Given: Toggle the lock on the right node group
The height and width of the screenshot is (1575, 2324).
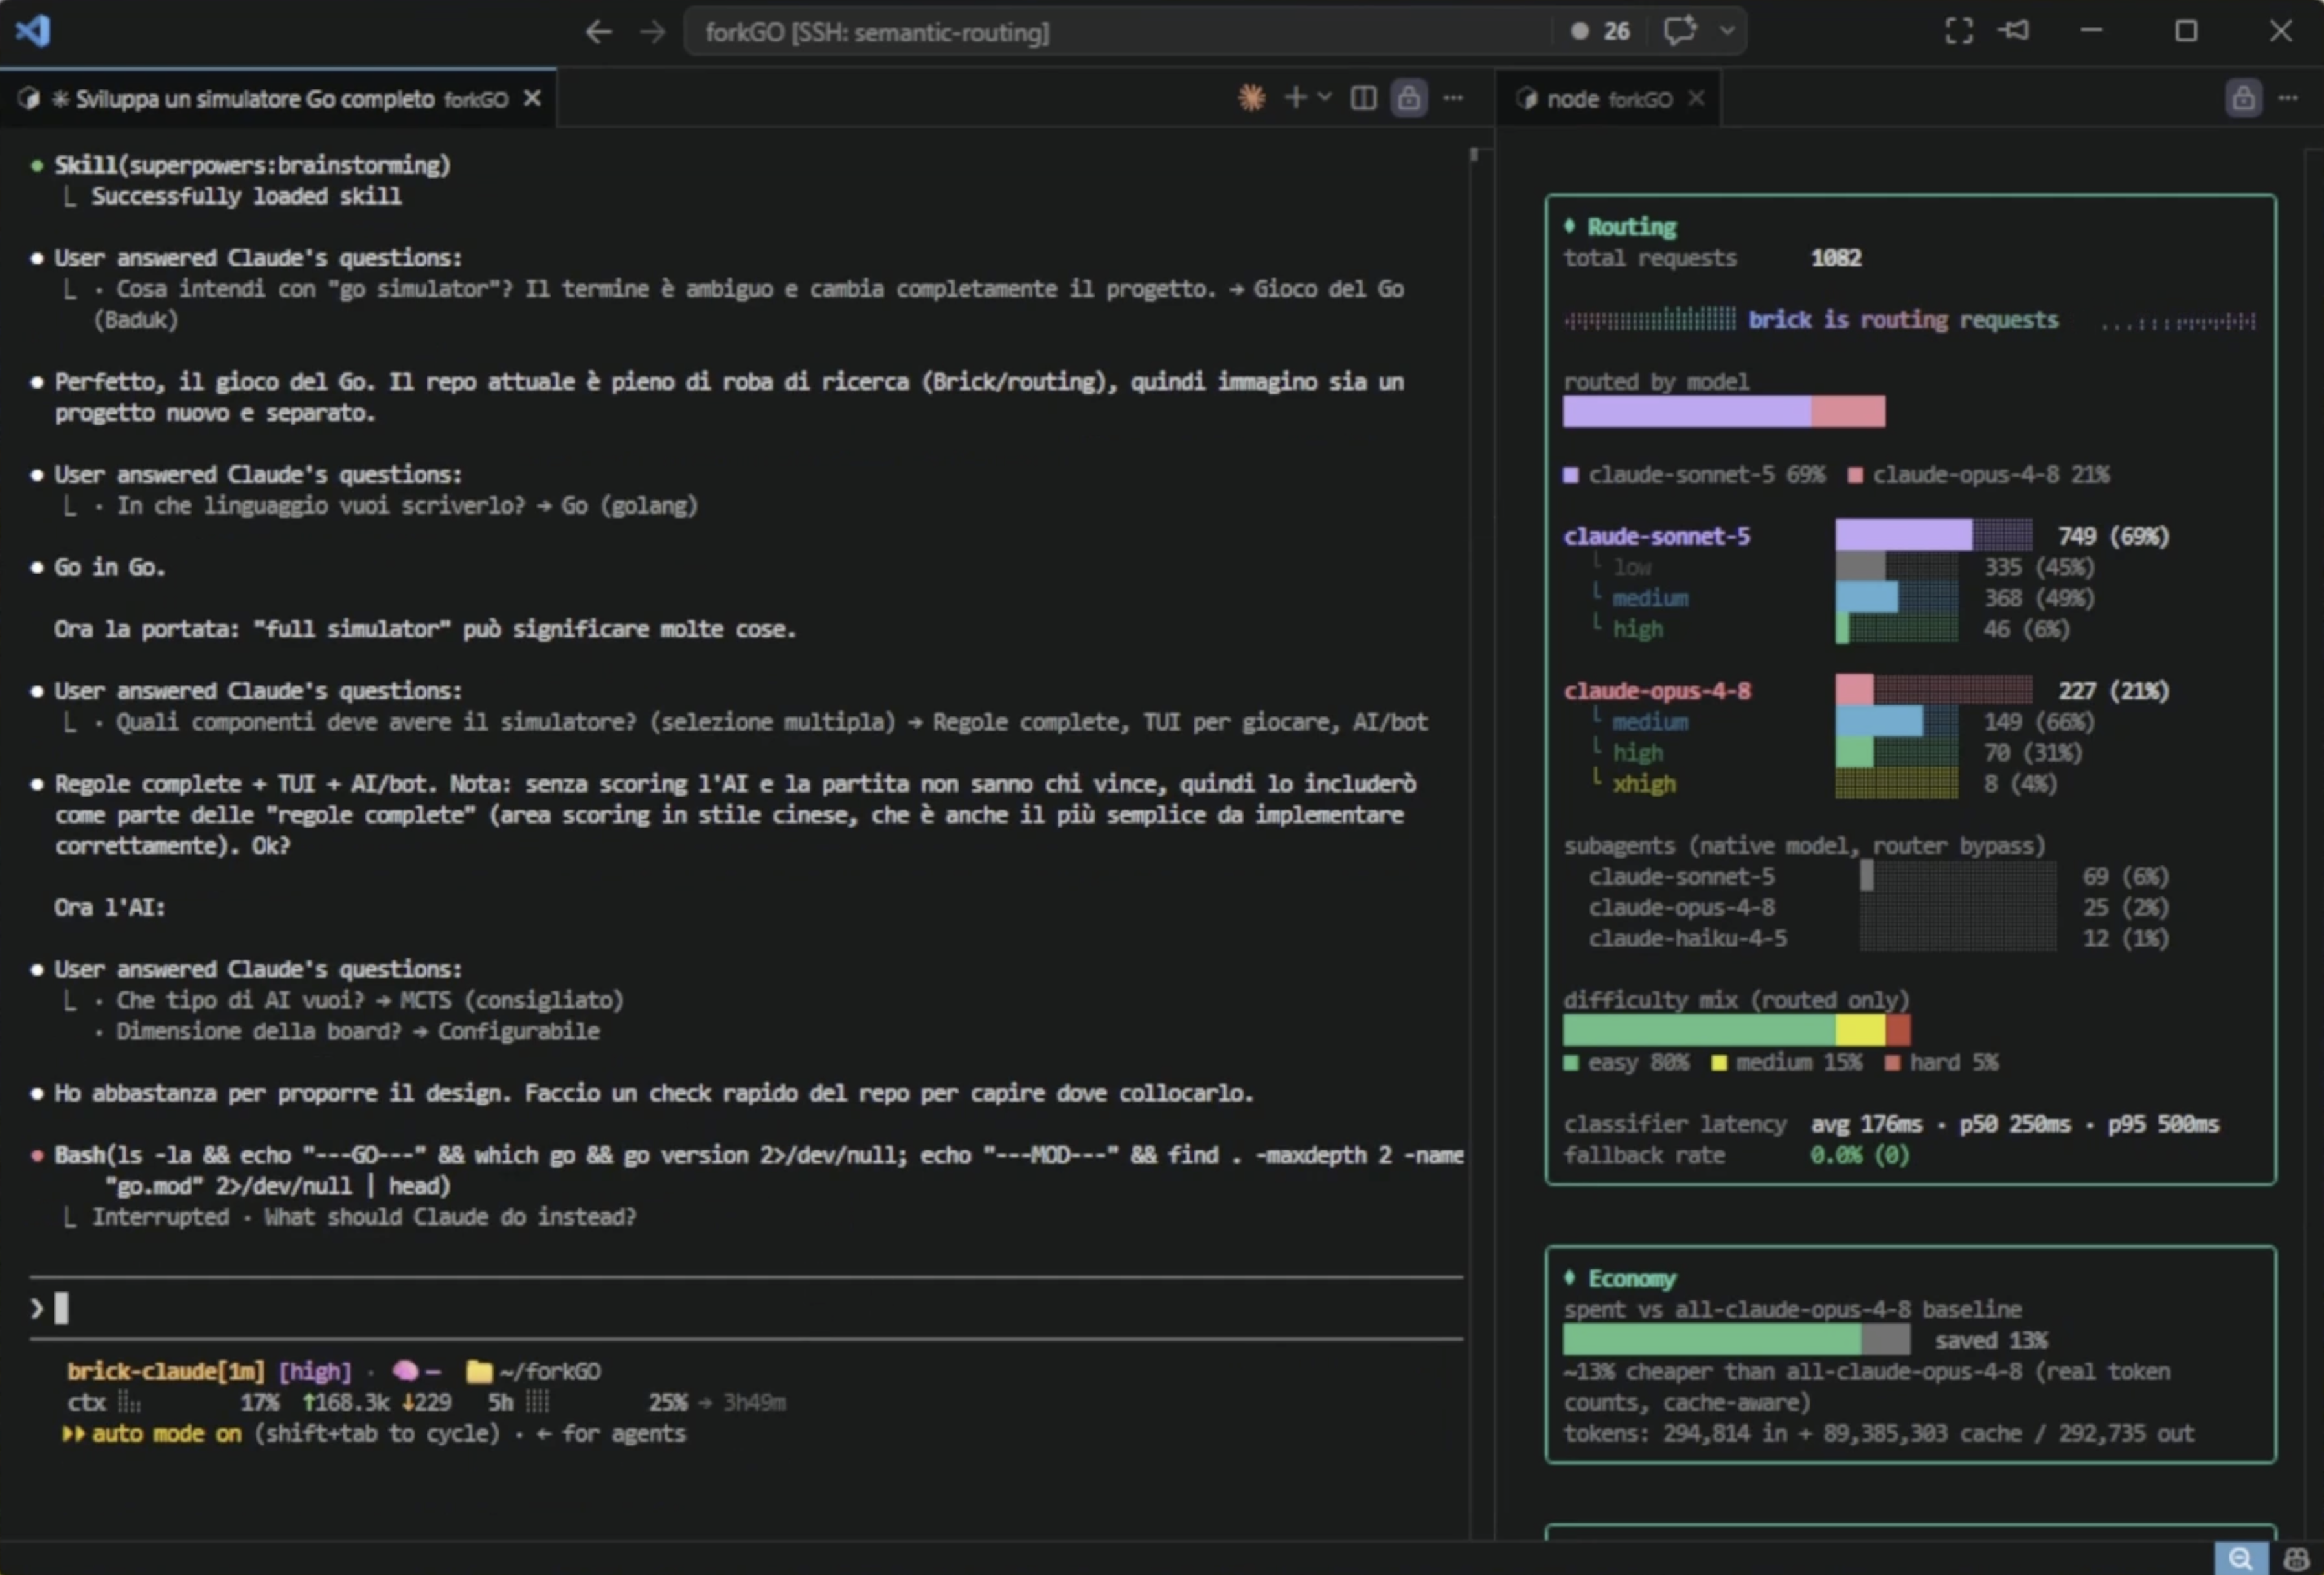Looking at the screenshot, I should click(2243, 98).
